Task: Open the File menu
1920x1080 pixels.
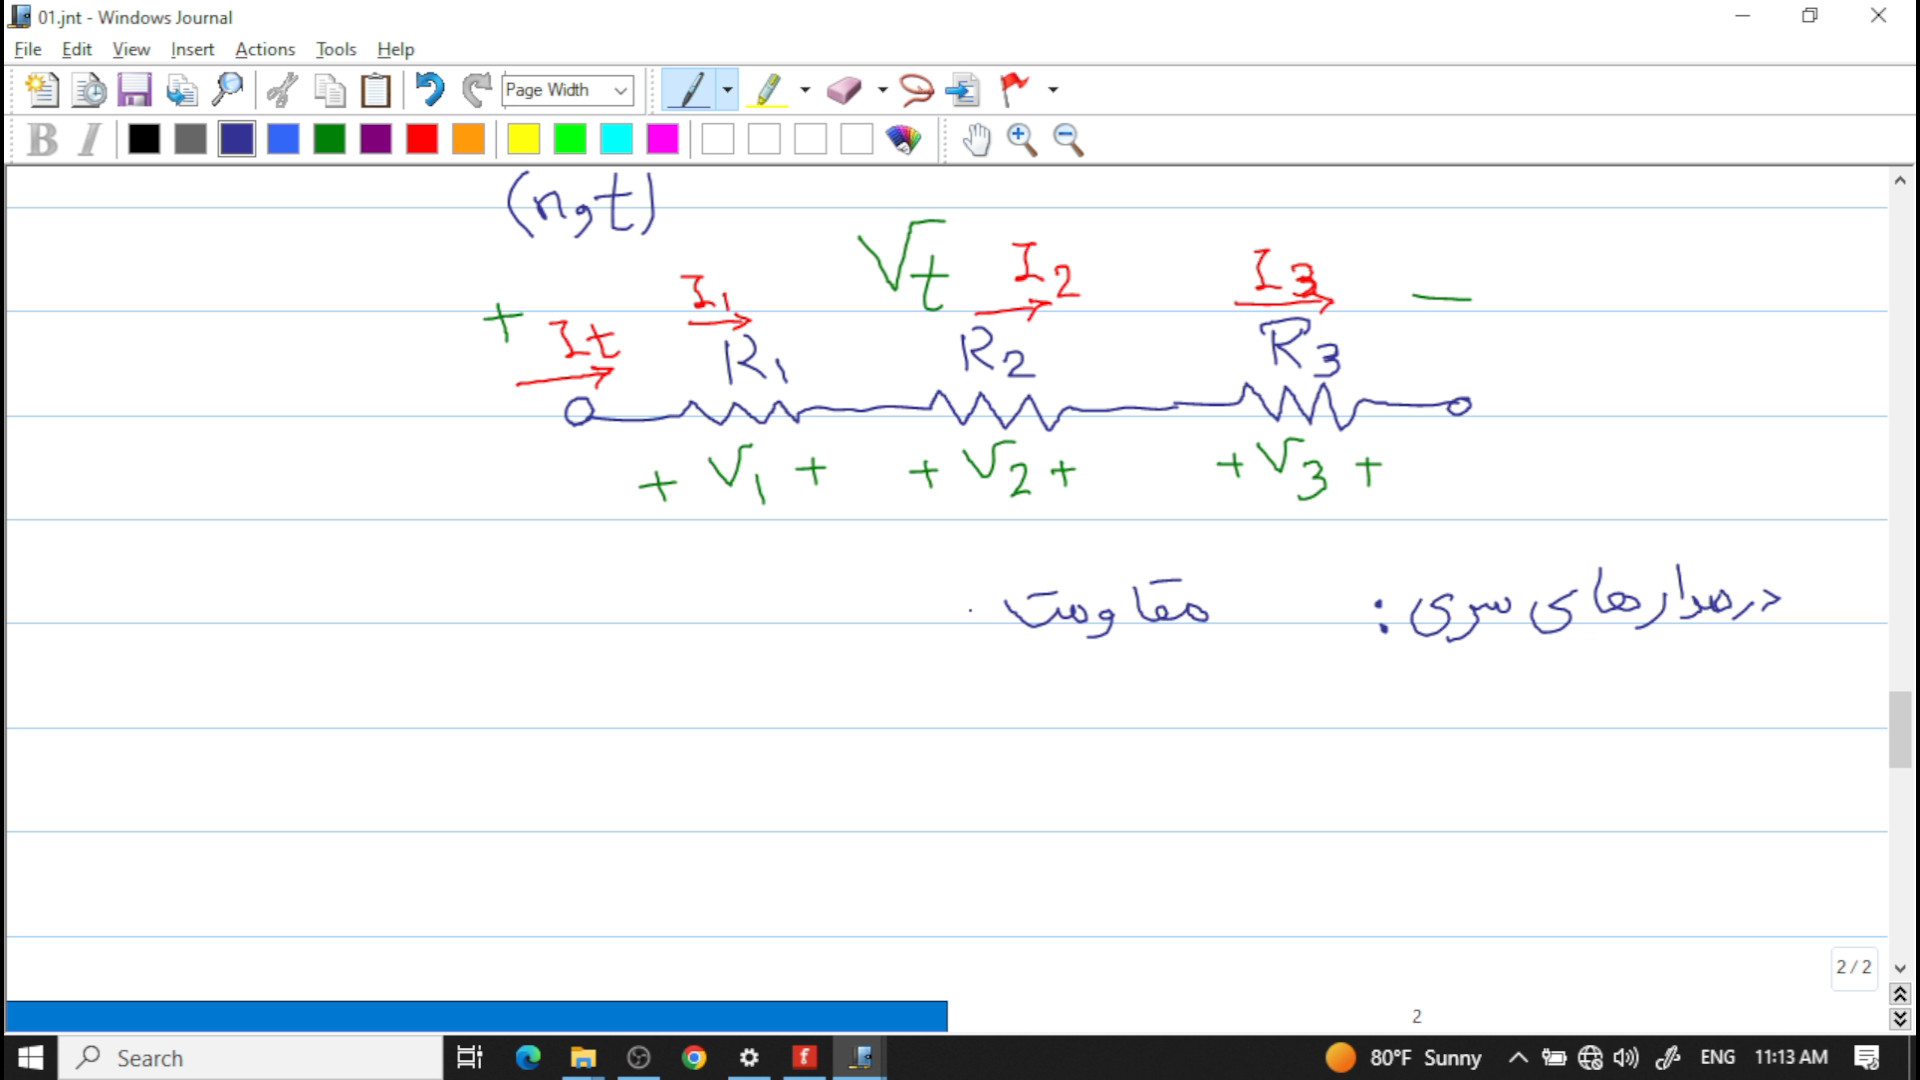Action: [x=28, y=49]
